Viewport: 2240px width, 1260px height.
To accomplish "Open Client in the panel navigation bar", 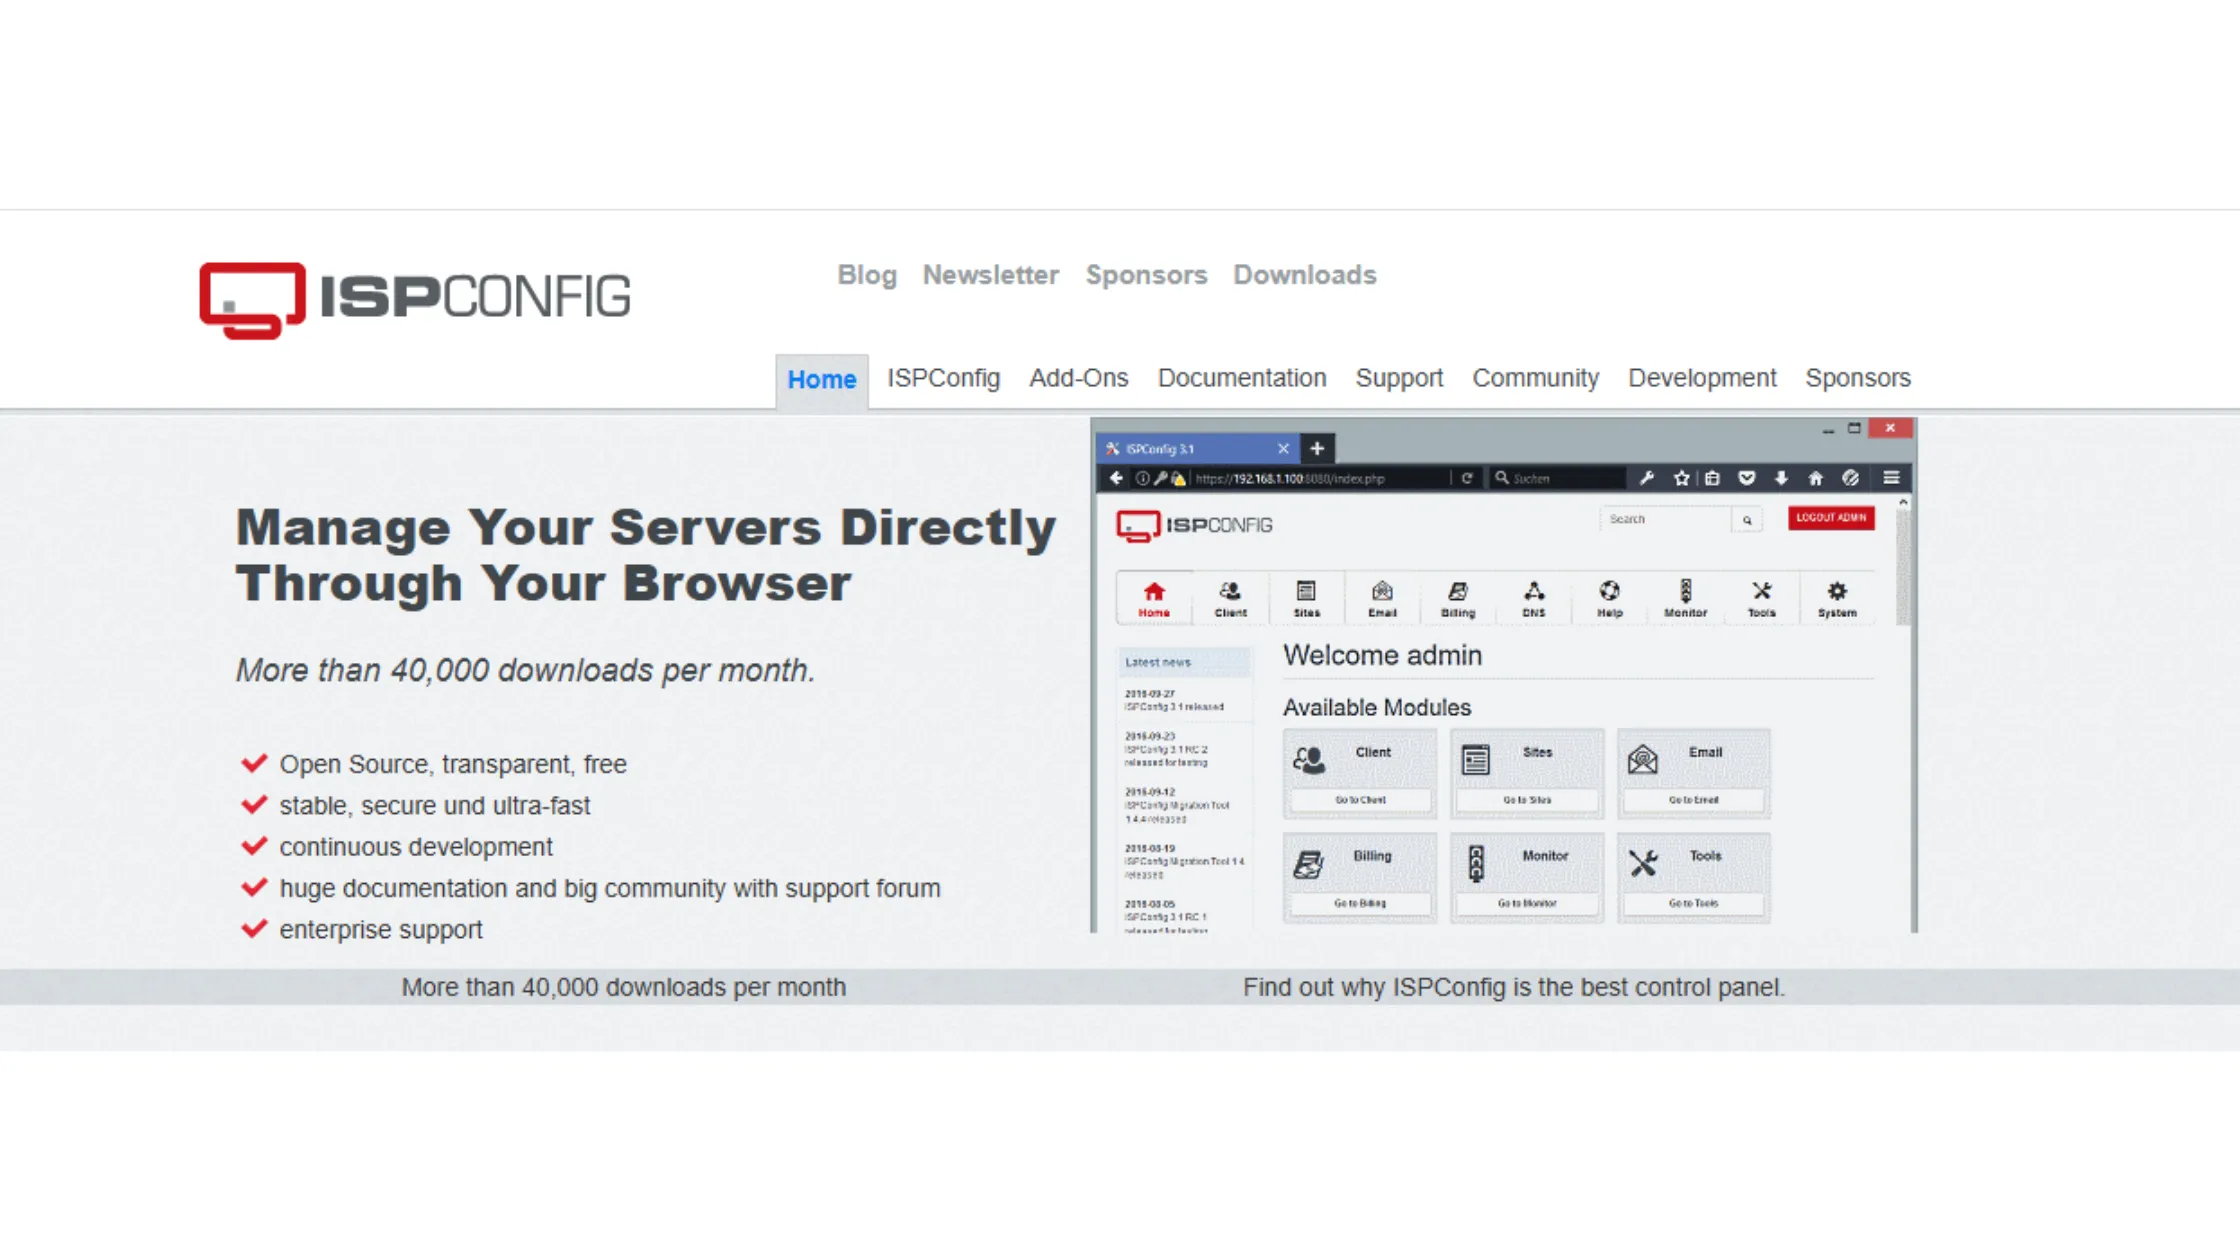I will tap(1230, 599).
